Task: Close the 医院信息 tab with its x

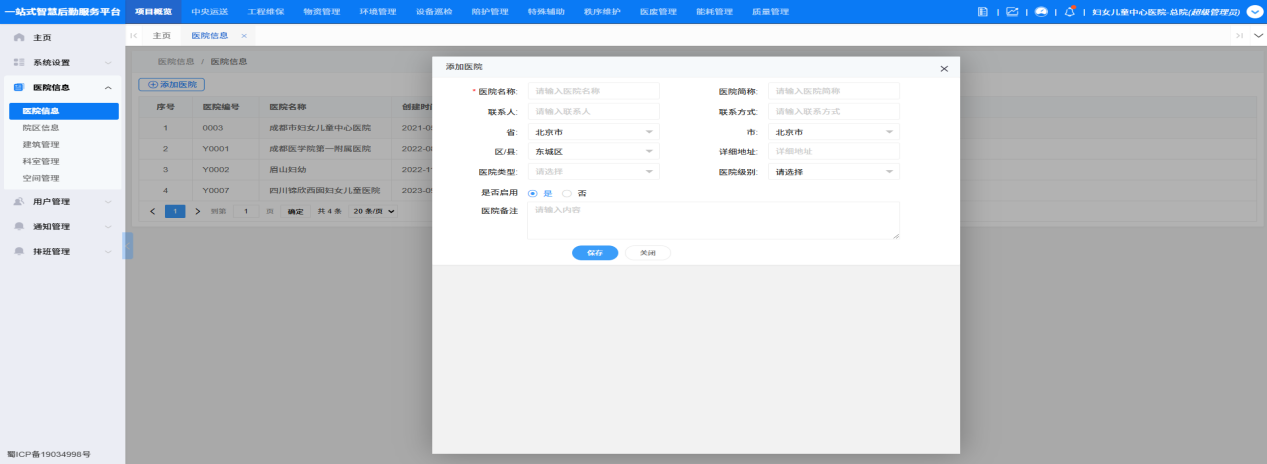Action: click(244, 35)
